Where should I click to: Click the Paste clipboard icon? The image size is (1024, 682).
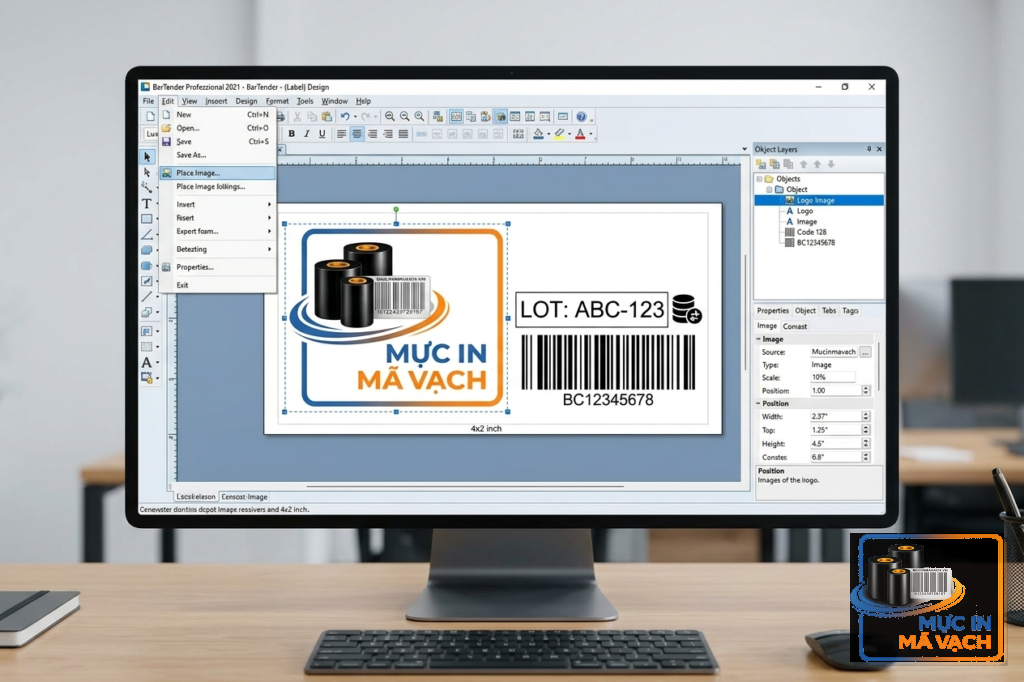[x=327, y=117]
